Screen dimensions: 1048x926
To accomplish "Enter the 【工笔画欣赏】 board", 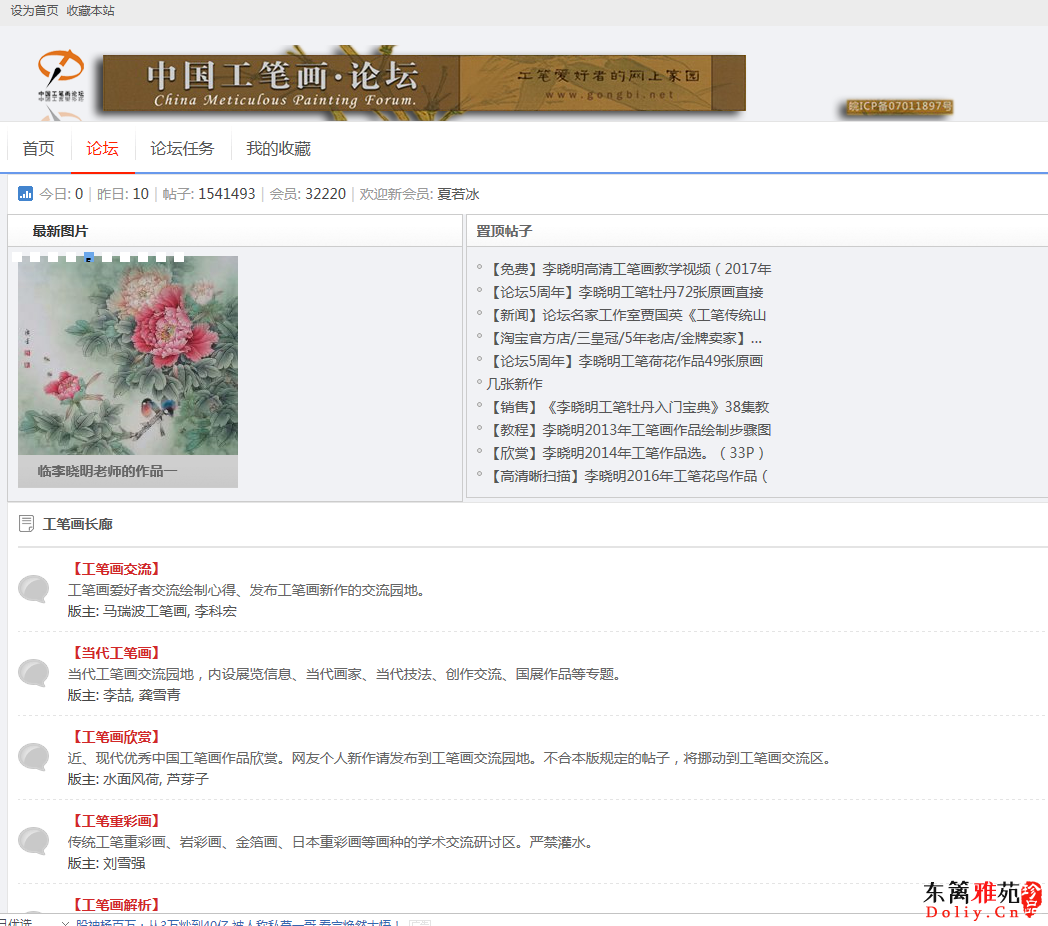I will tap(116, 737).
